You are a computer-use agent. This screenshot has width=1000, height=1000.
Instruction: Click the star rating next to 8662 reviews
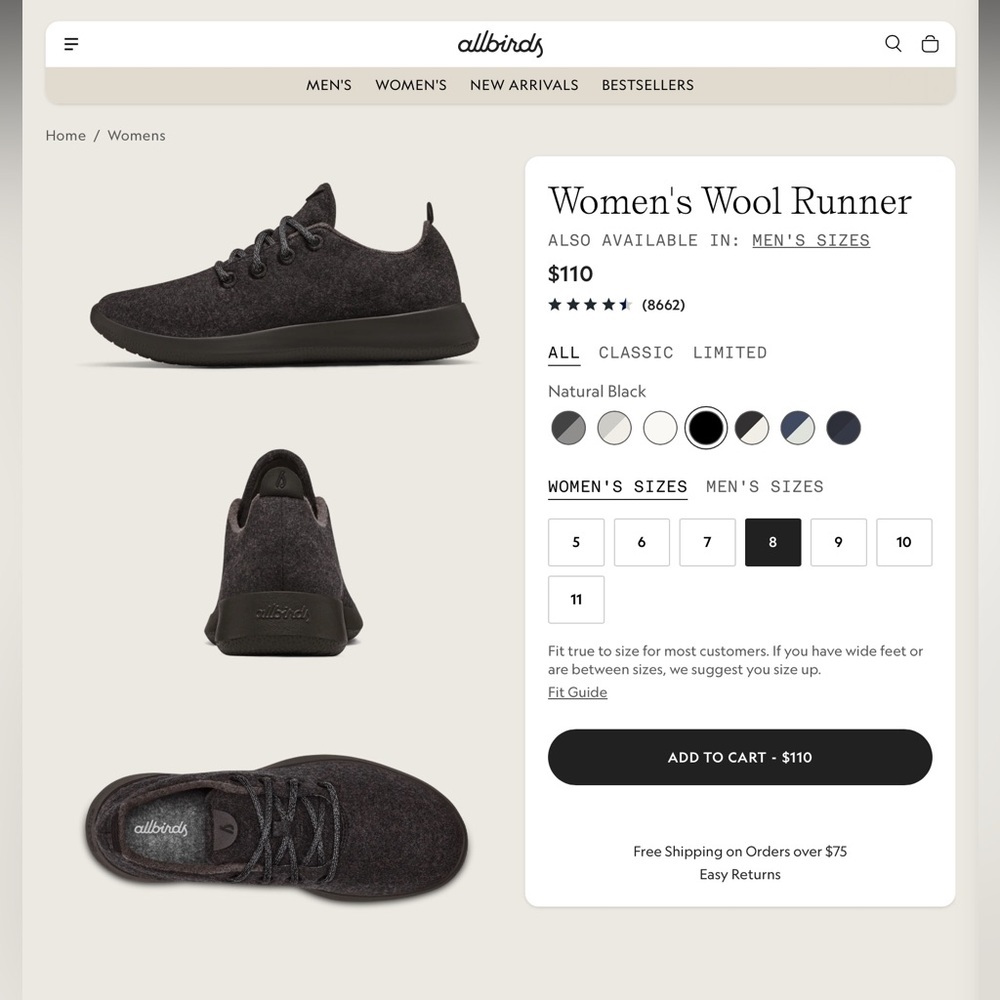(x=590, y=305)
